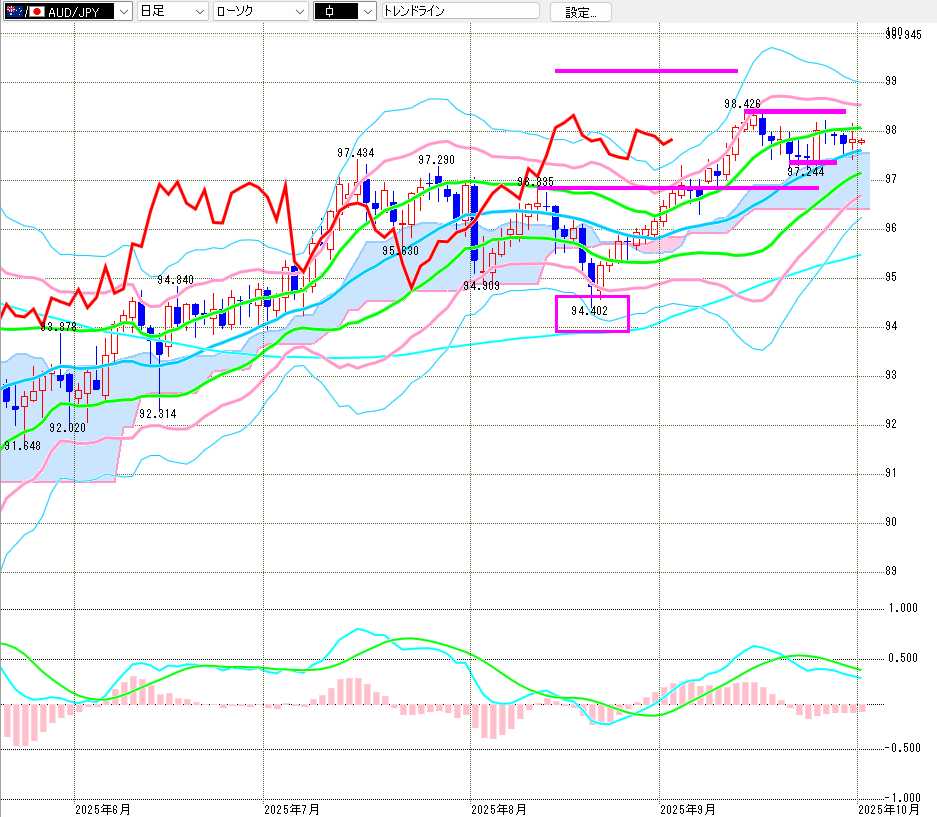The height and width of the screenshot is (817, 937).
Task: Click the 97.434 high price label
Action: click(x=356, y=153)
